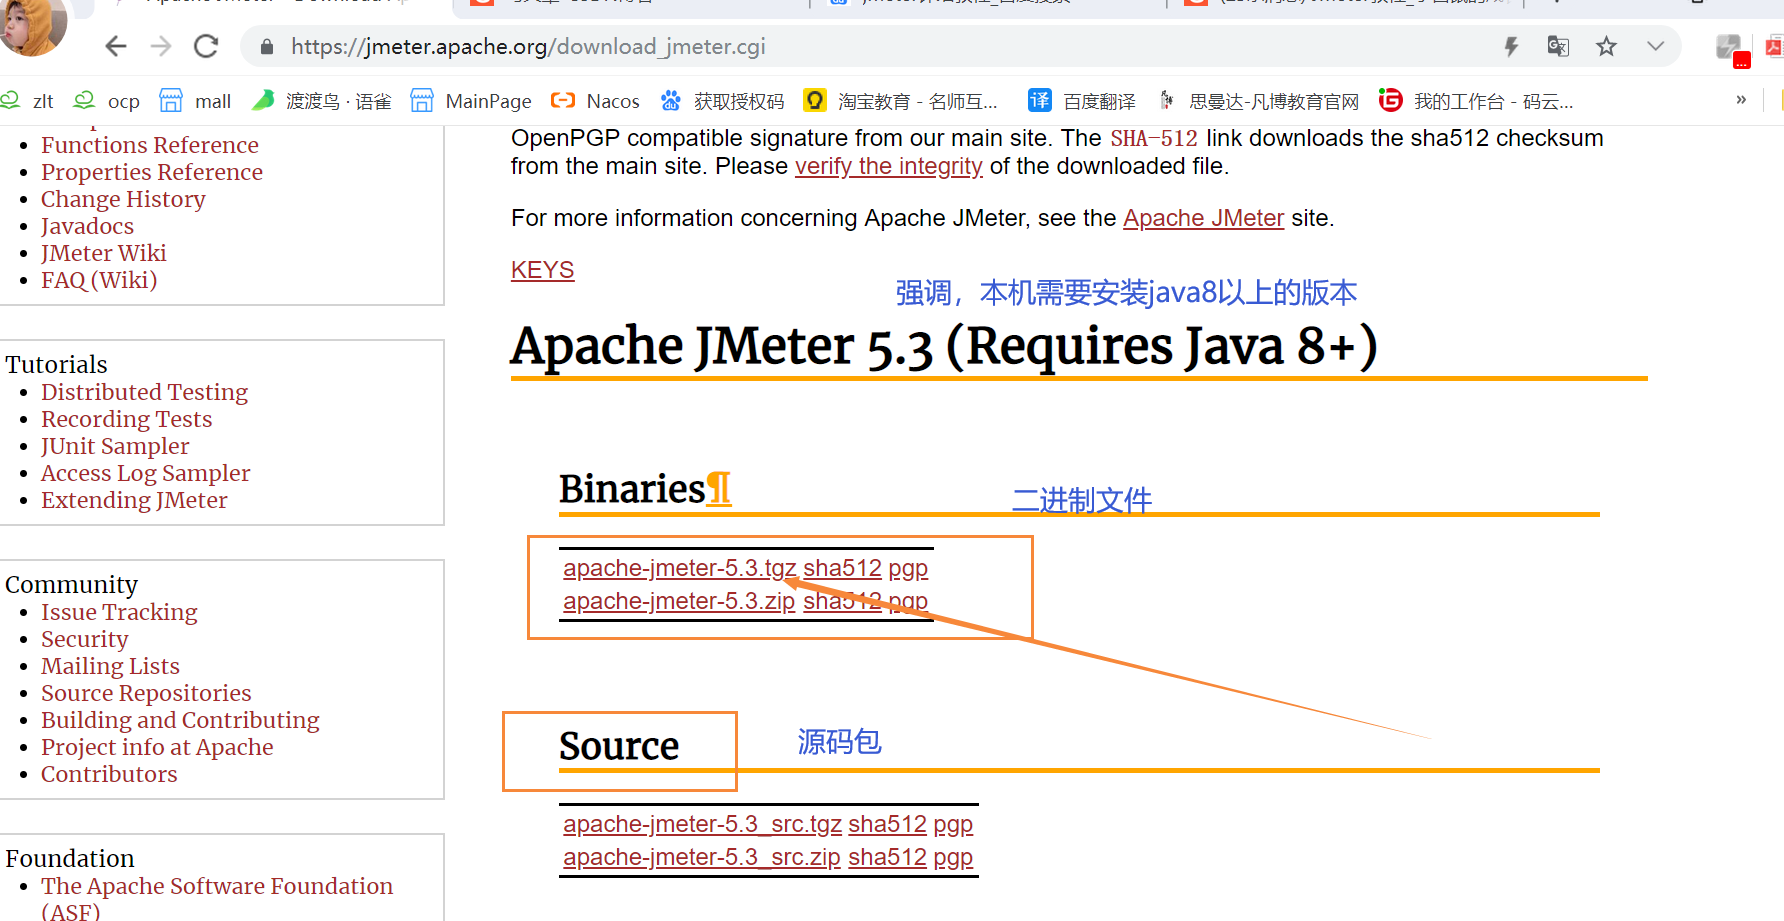Switch to the Apache JMeter download tab
This screenshot has width=1784, height=921.
[280, 5]
